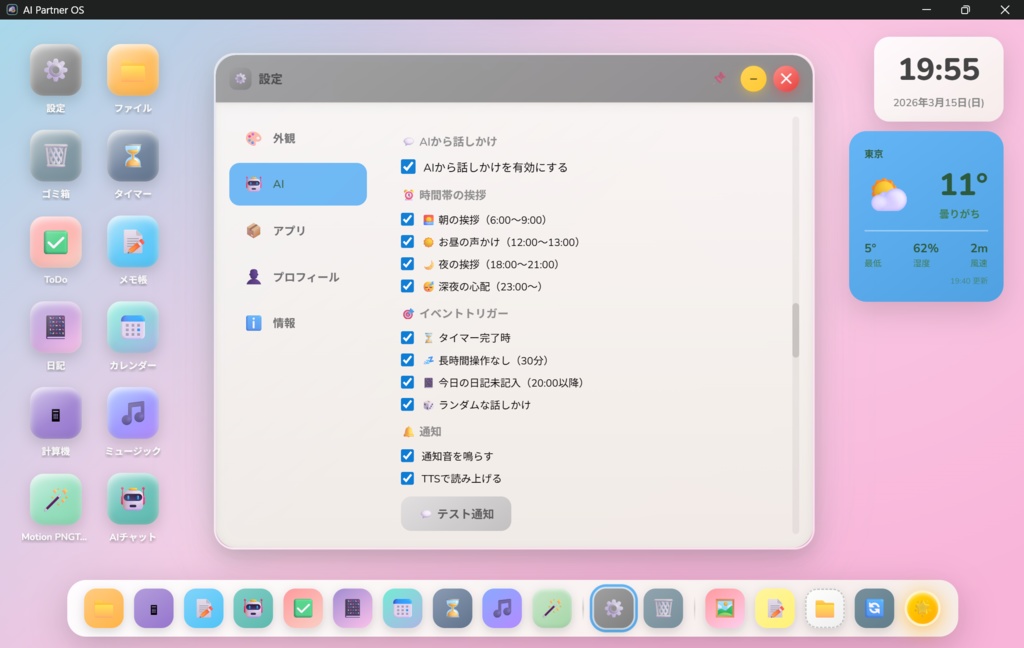
Task: Turn off TTSで読み上げる notification option
Action: (x=406, y=478)
